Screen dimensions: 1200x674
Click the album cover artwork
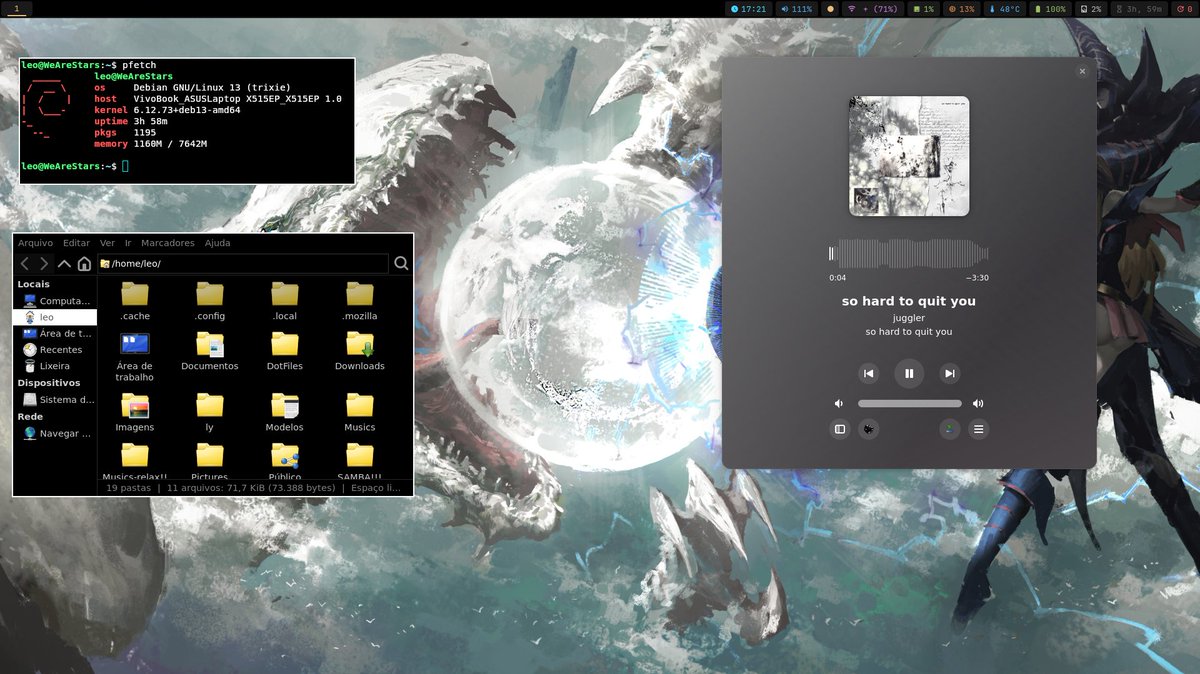click(x=909, y=156)
